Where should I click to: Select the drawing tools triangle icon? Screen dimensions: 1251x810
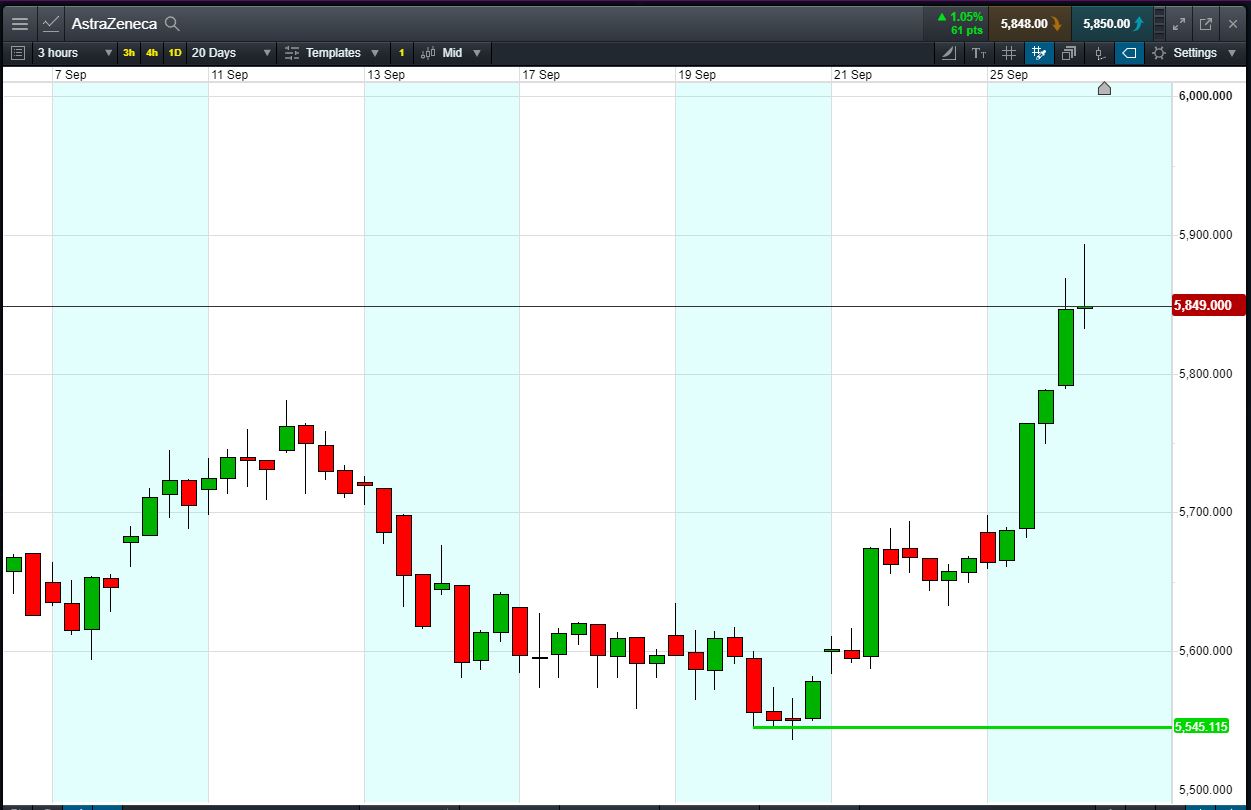pos(948,53)
